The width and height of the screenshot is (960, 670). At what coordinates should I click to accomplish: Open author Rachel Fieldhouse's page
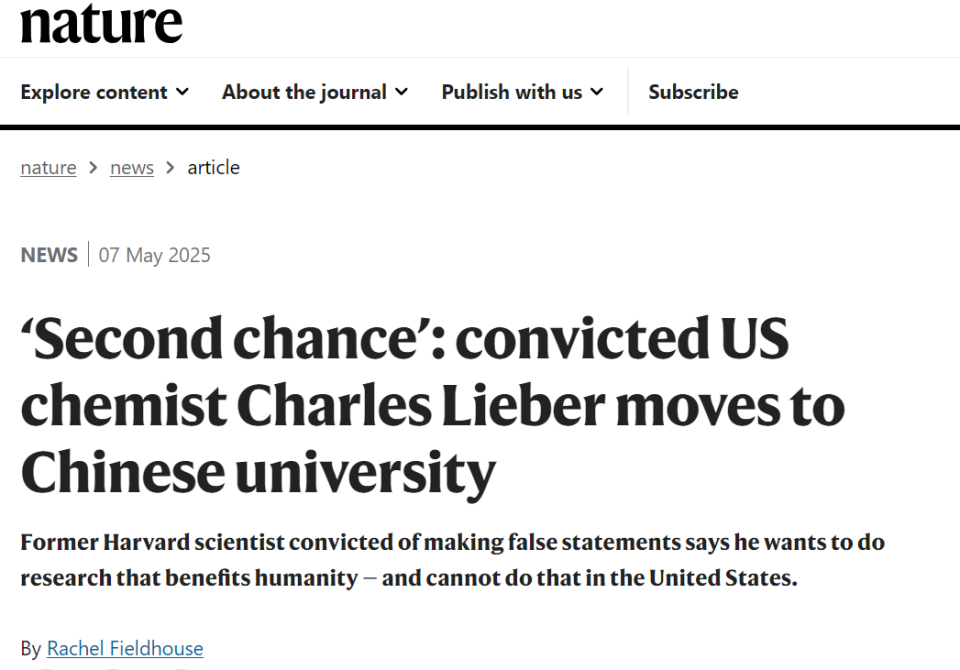125,649
